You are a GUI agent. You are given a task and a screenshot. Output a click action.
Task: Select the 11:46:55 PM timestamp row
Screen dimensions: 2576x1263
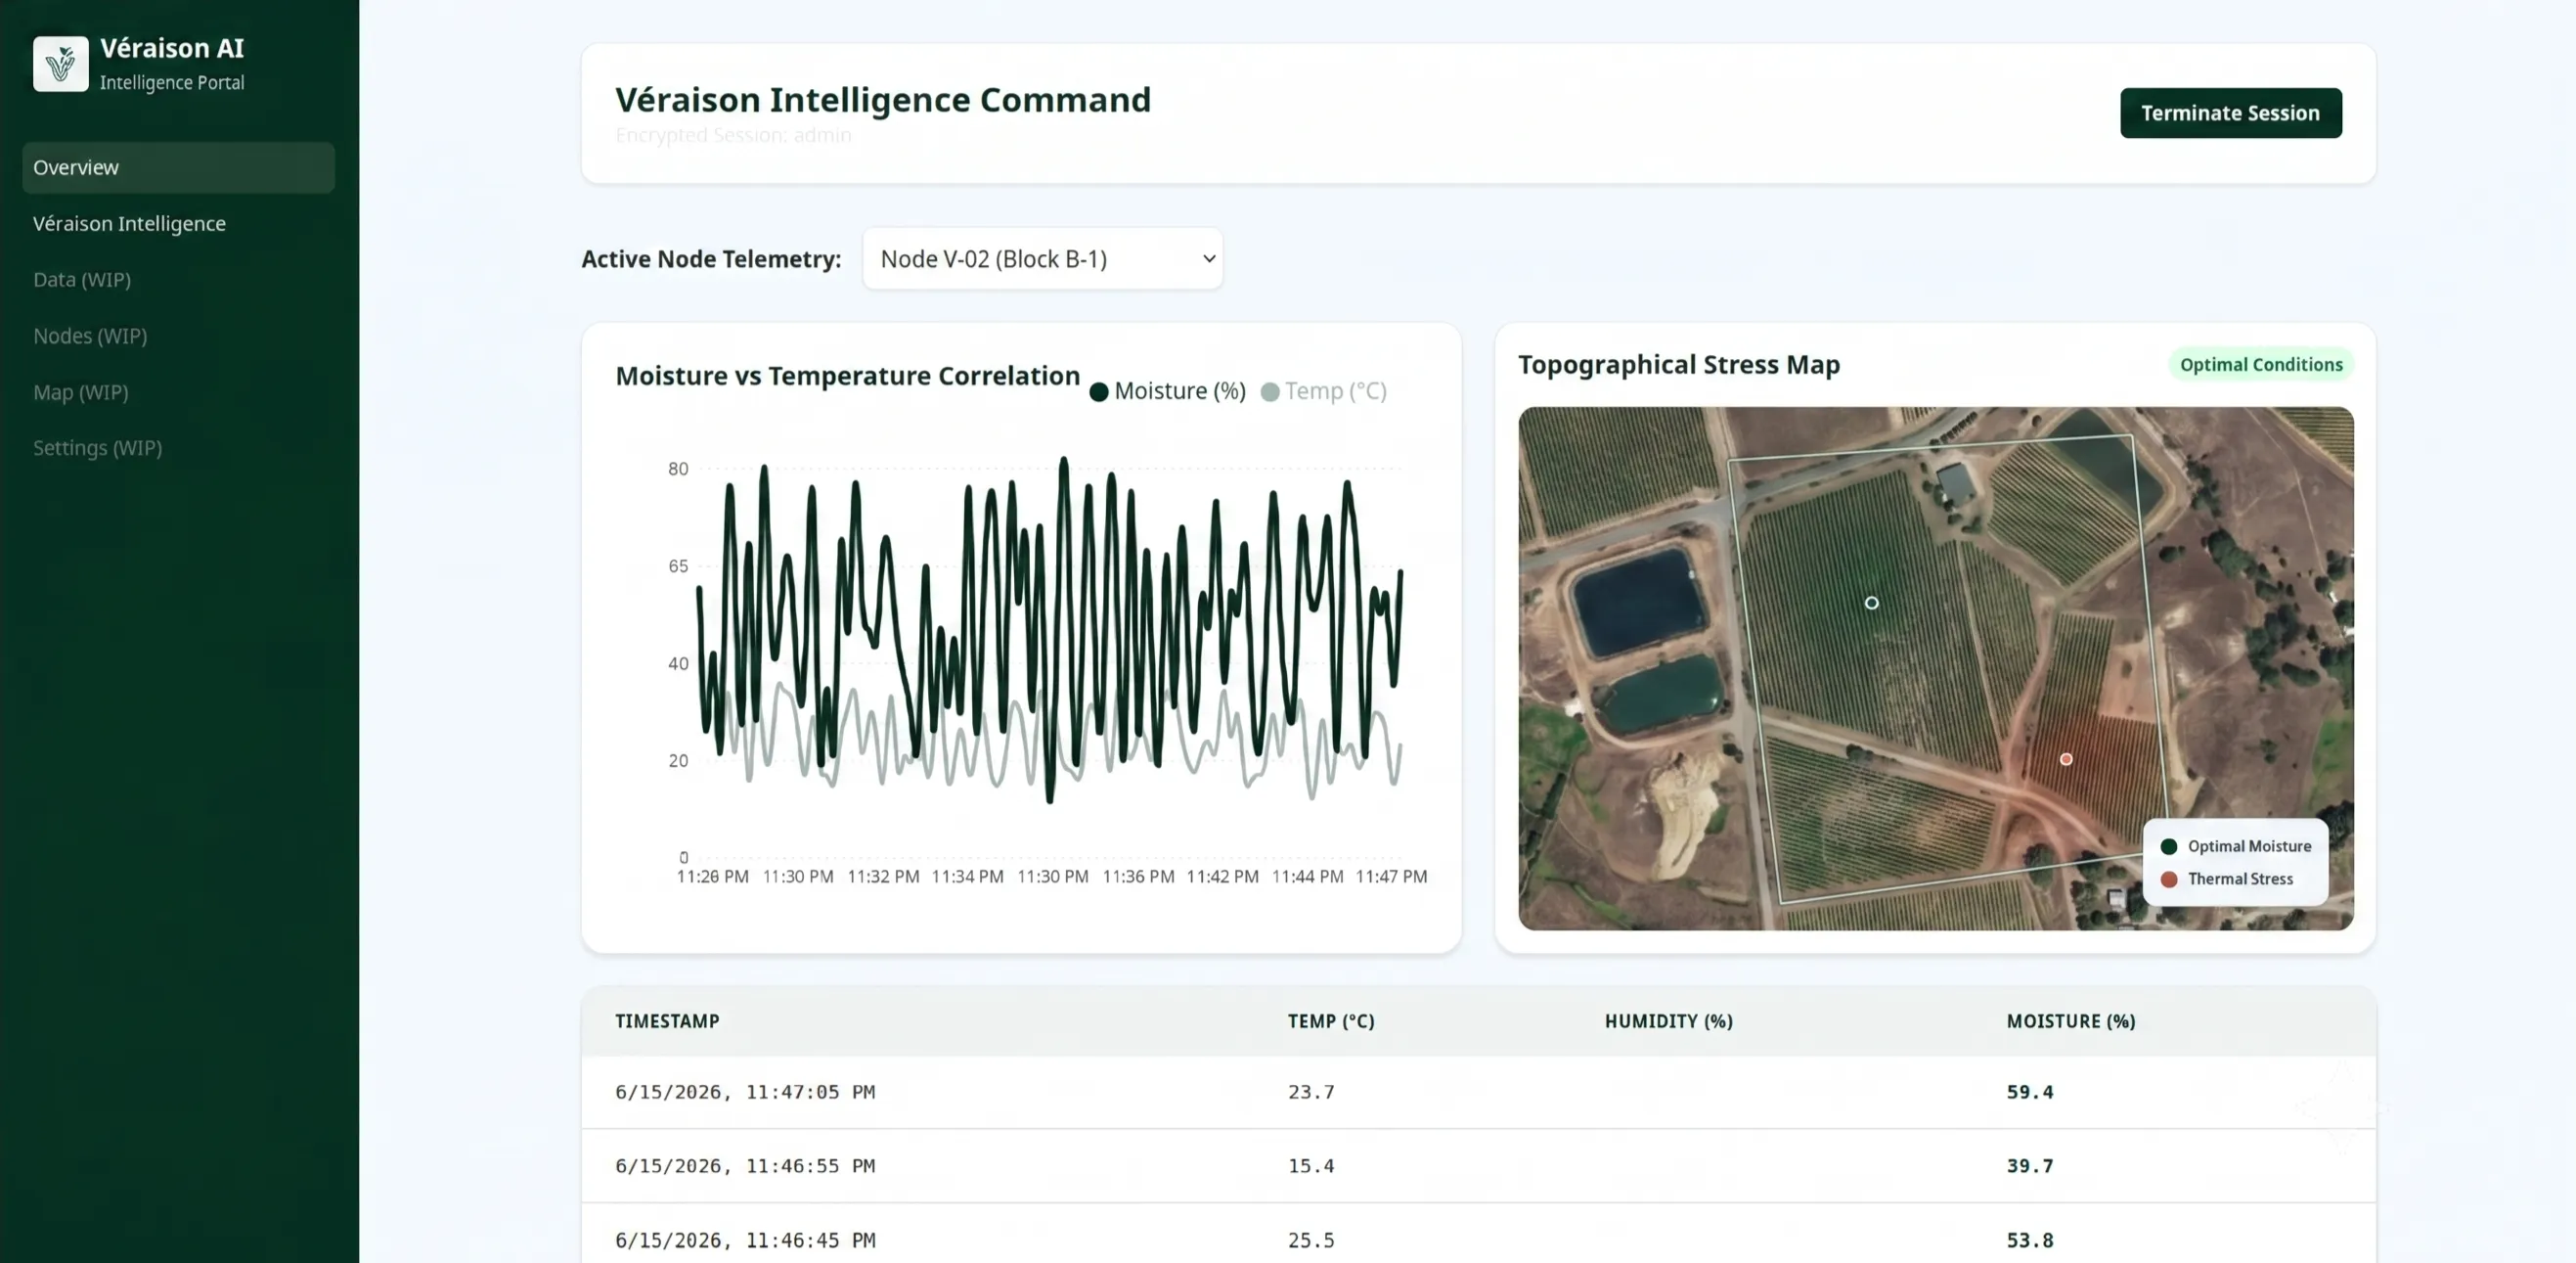click(1478, 1166)
